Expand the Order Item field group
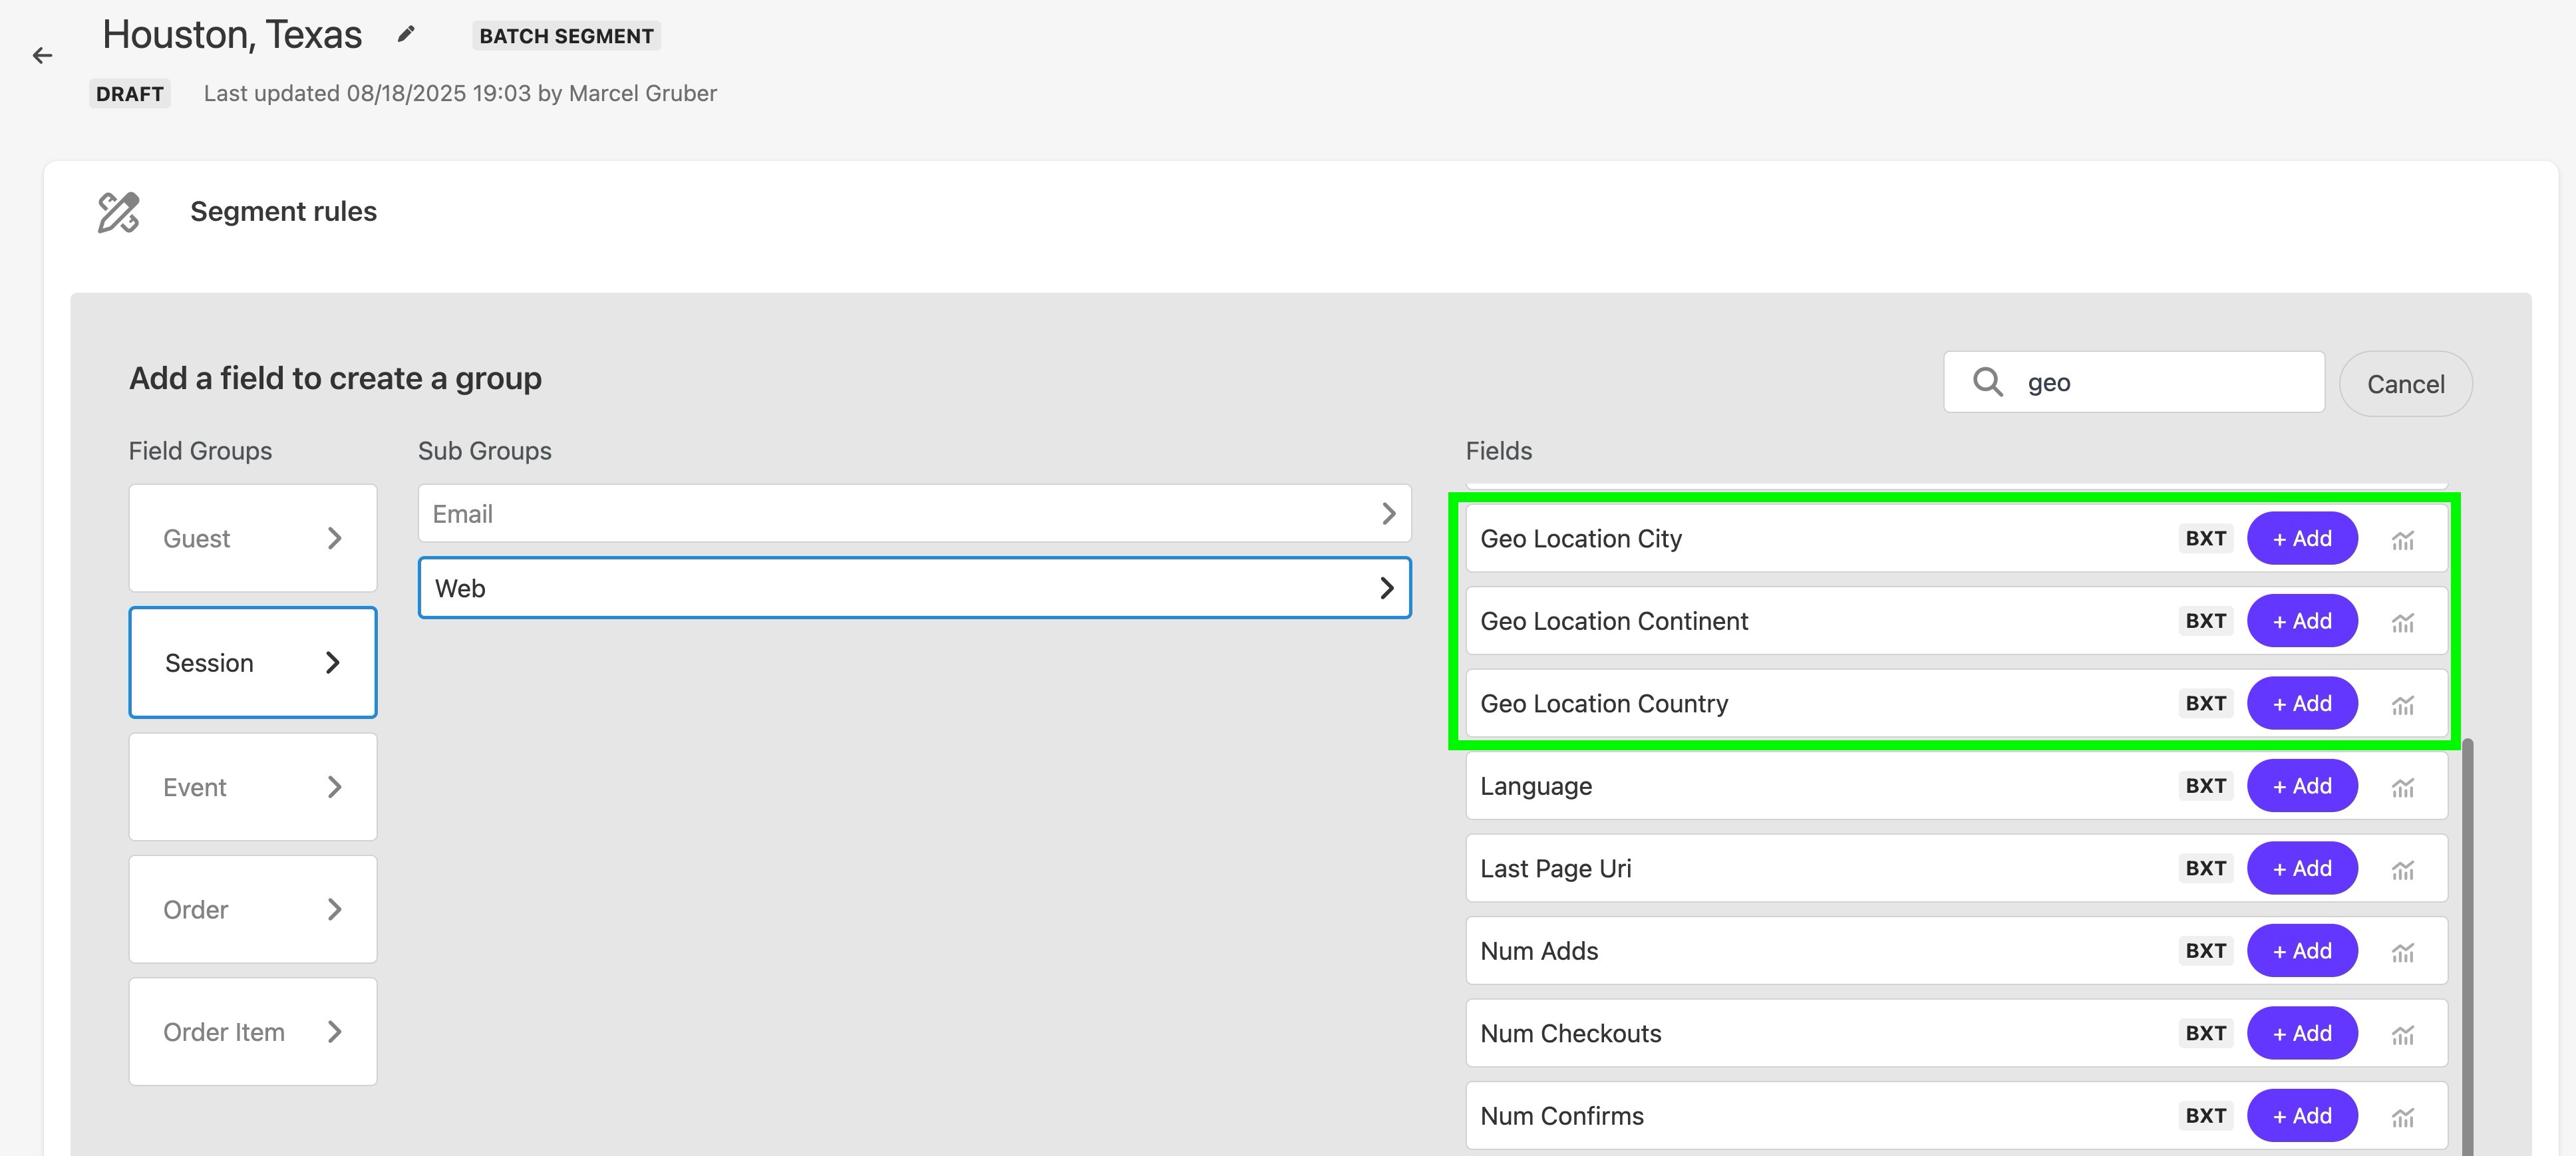 252,1032
